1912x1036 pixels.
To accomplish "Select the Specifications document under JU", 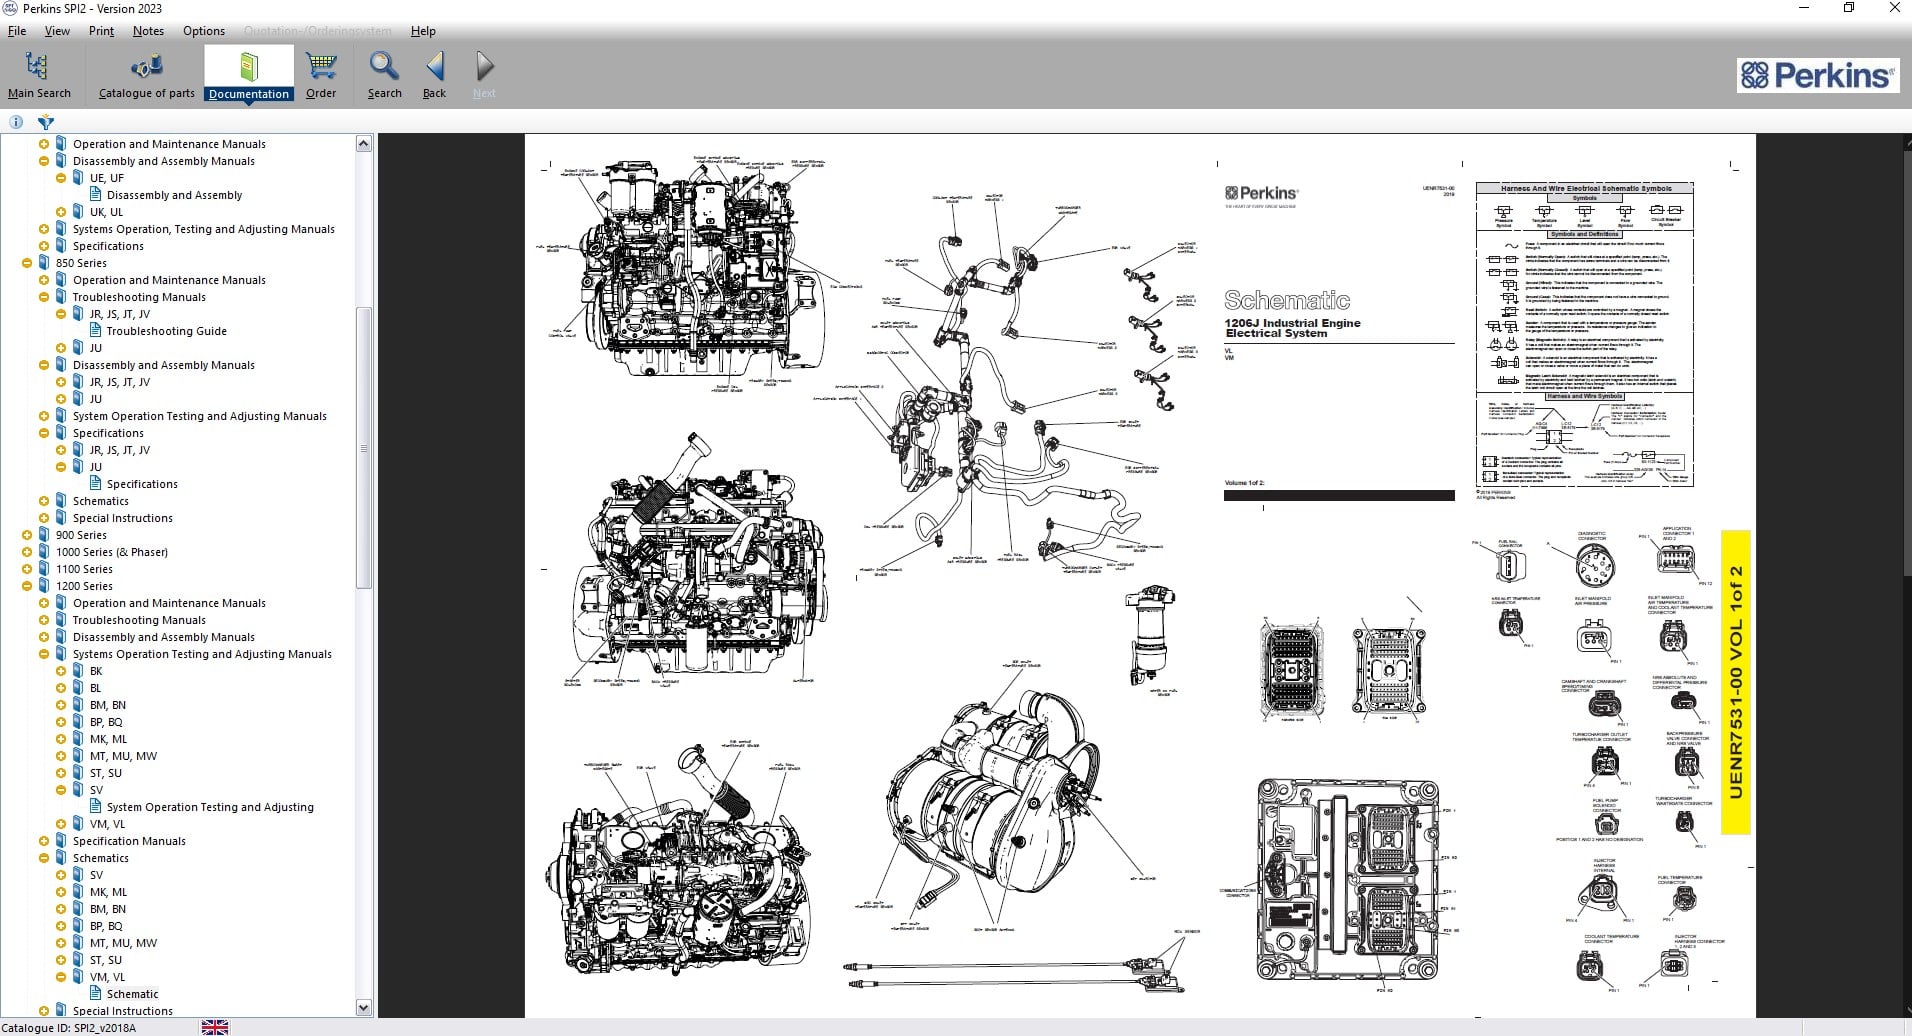I will coord(142,484).
